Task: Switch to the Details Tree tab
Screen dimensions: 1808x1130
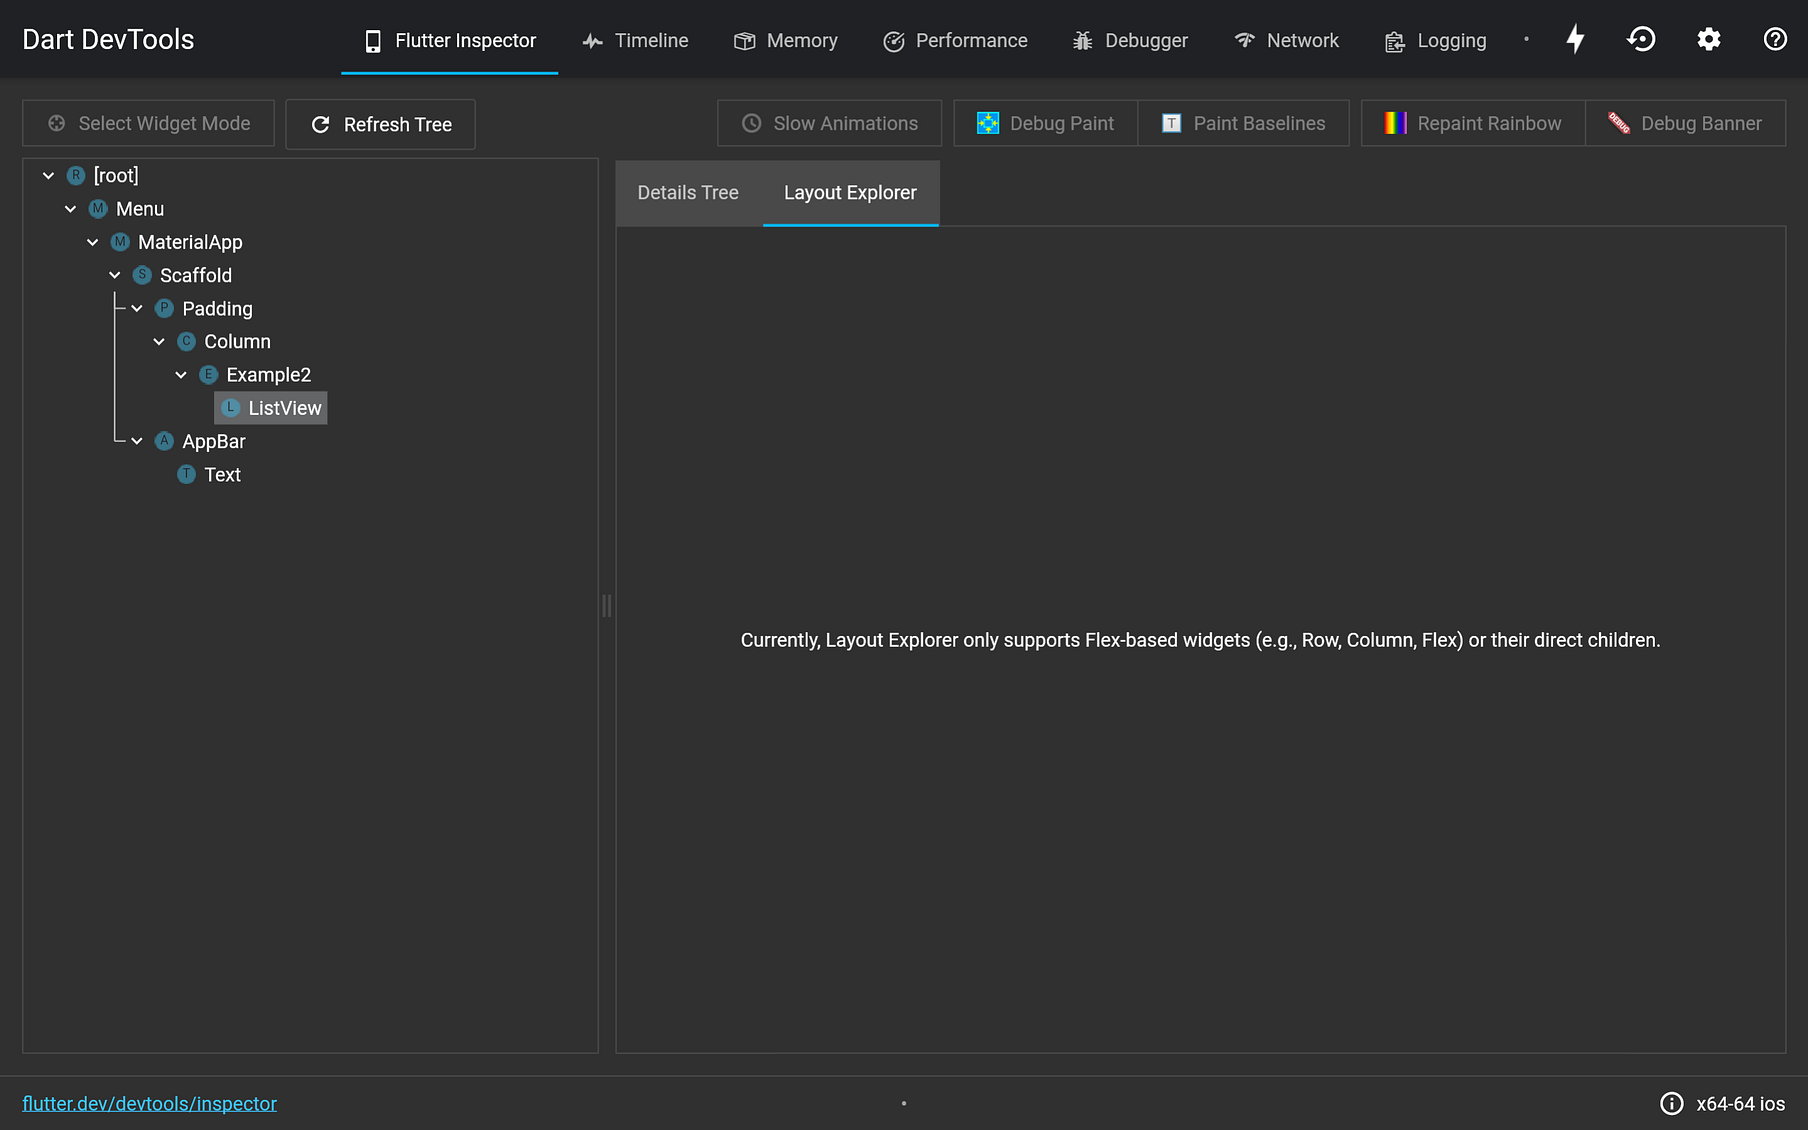Action: pos(688,192)
